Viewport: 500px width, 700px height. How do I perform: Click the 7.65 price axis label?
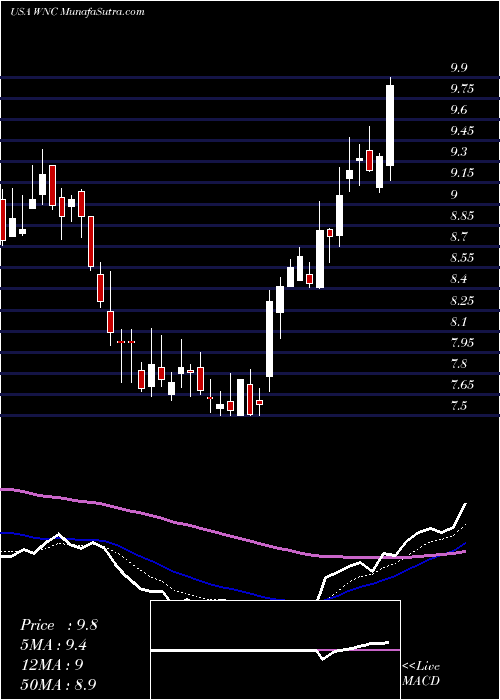point(462,384)
